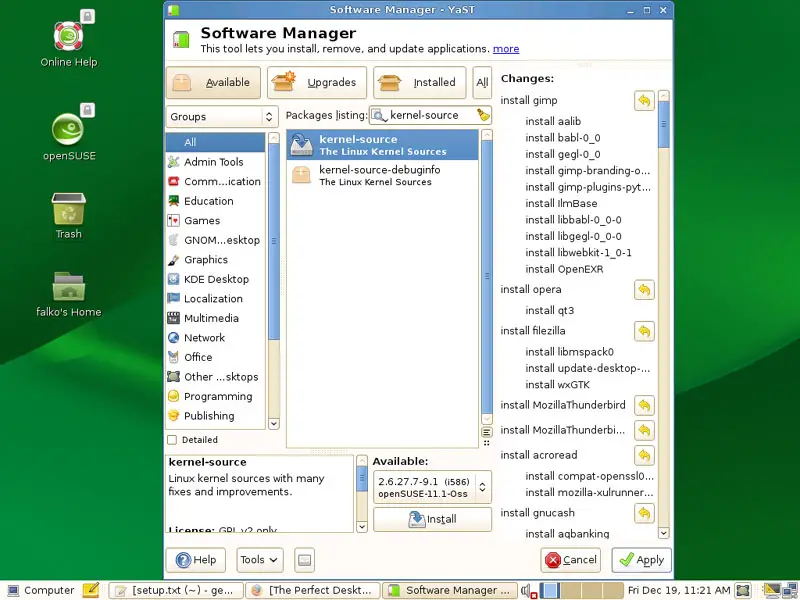The height and width of the screenshot is (600, 800).
Task: Switch to the setup.txt gedit taskbar window
Action: pos(176,590)
